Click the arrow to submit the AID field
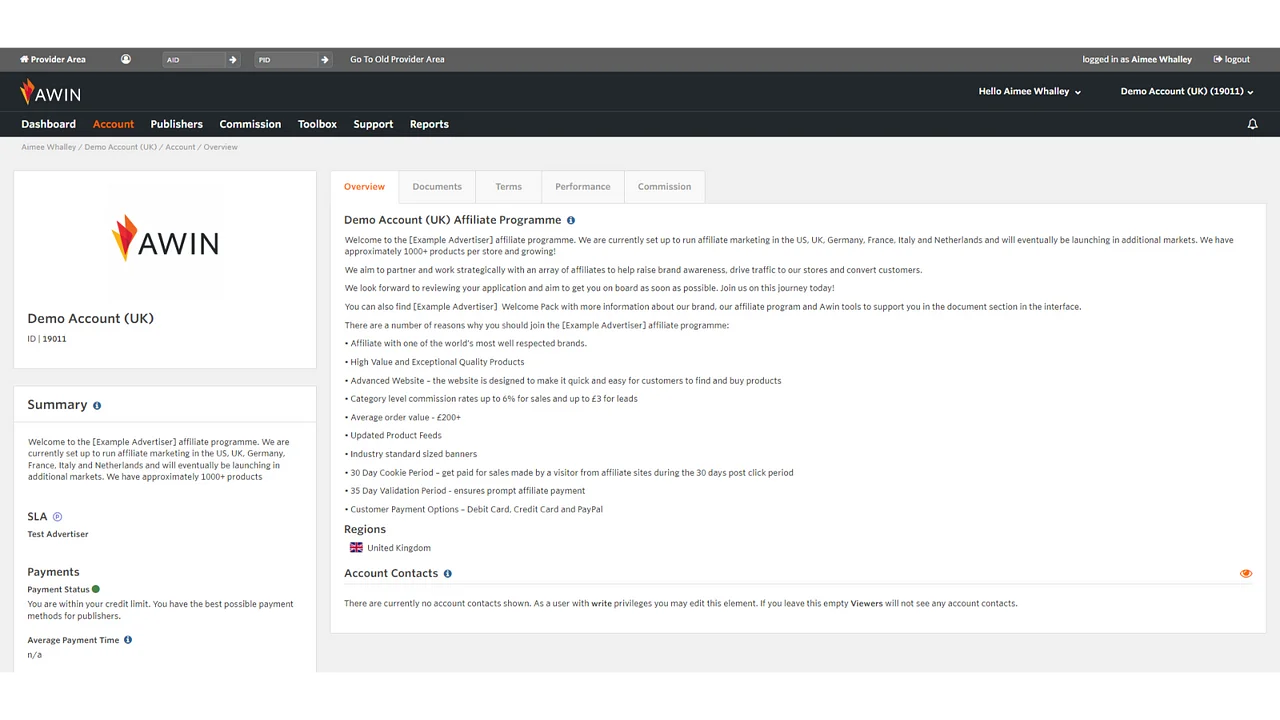1280x720 pixels. point(232,59)
